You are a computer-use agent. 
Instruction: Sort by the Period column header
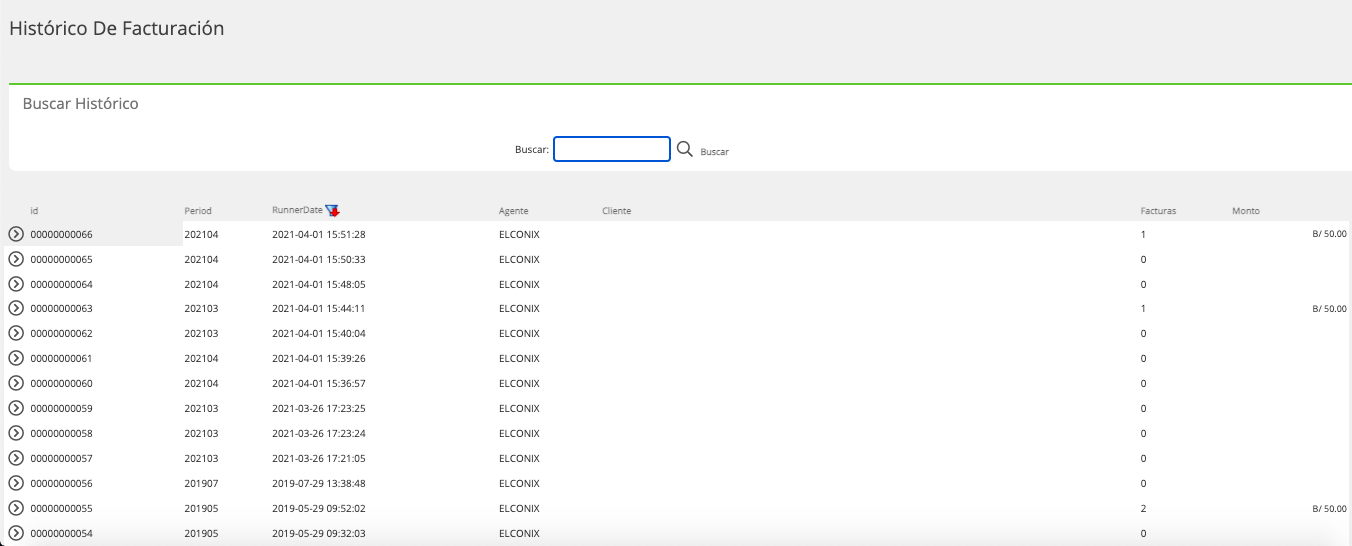click(198, 211)
